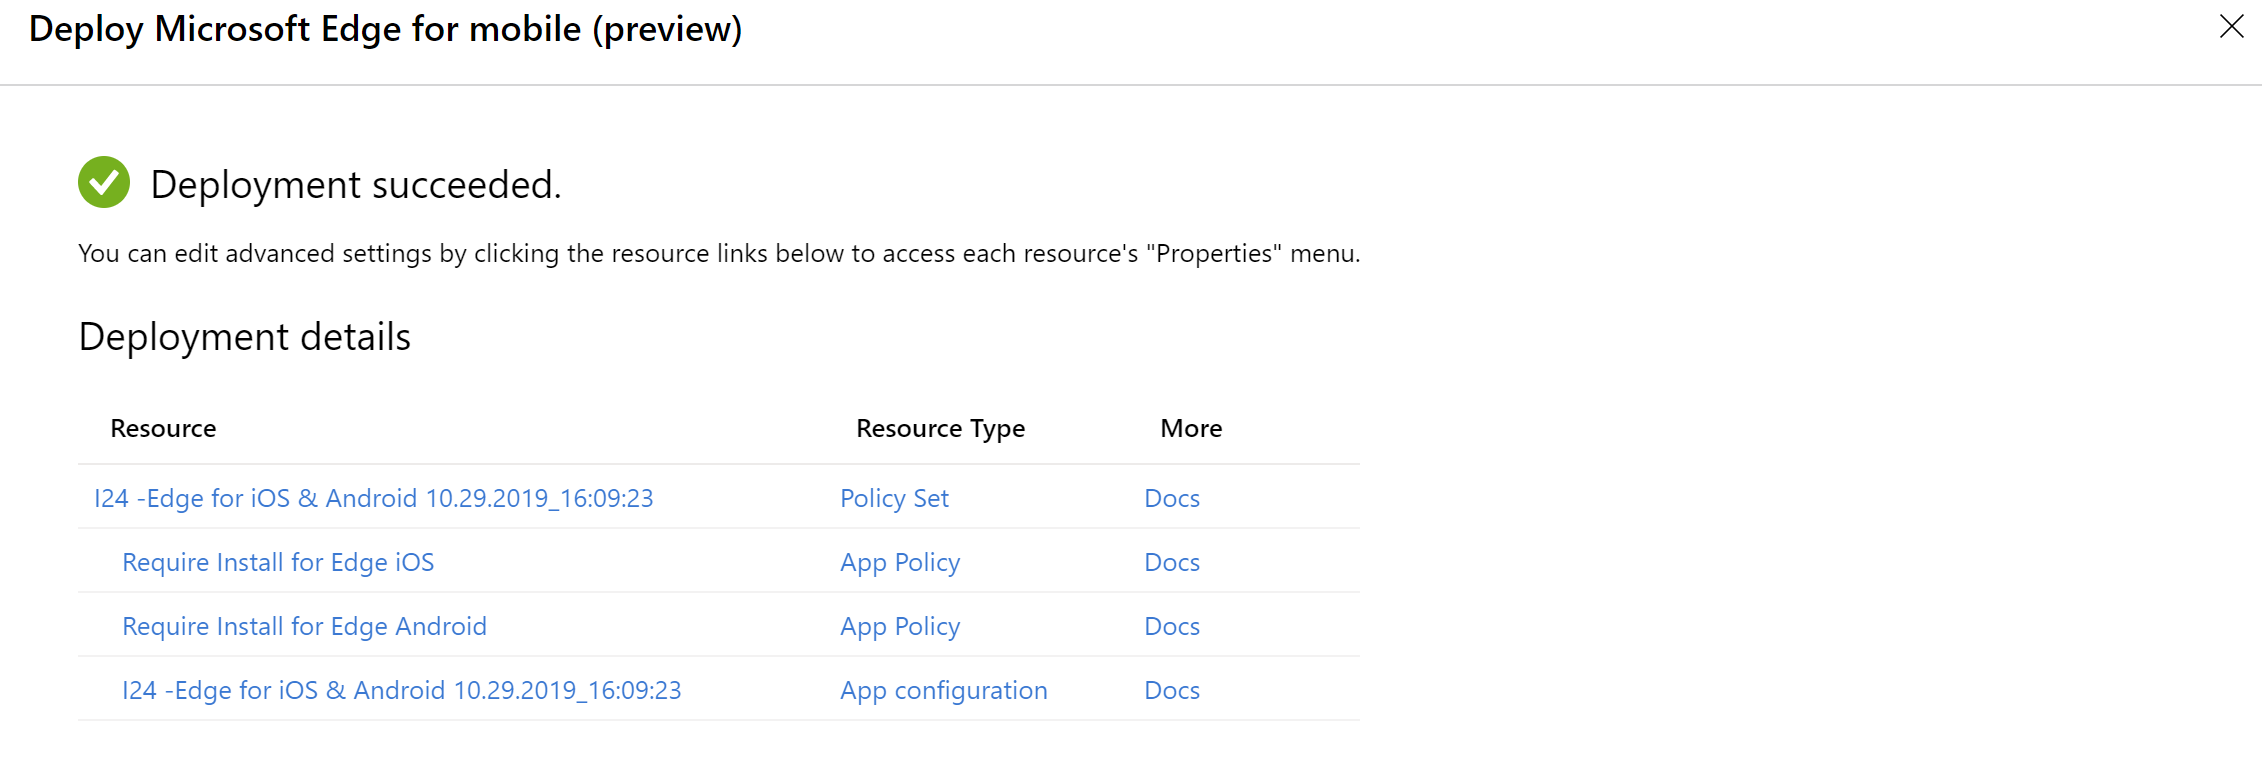Open Docs for Require Install for Edge Android
This screenshot has width=2262, height=764.
click(1171, 626)
